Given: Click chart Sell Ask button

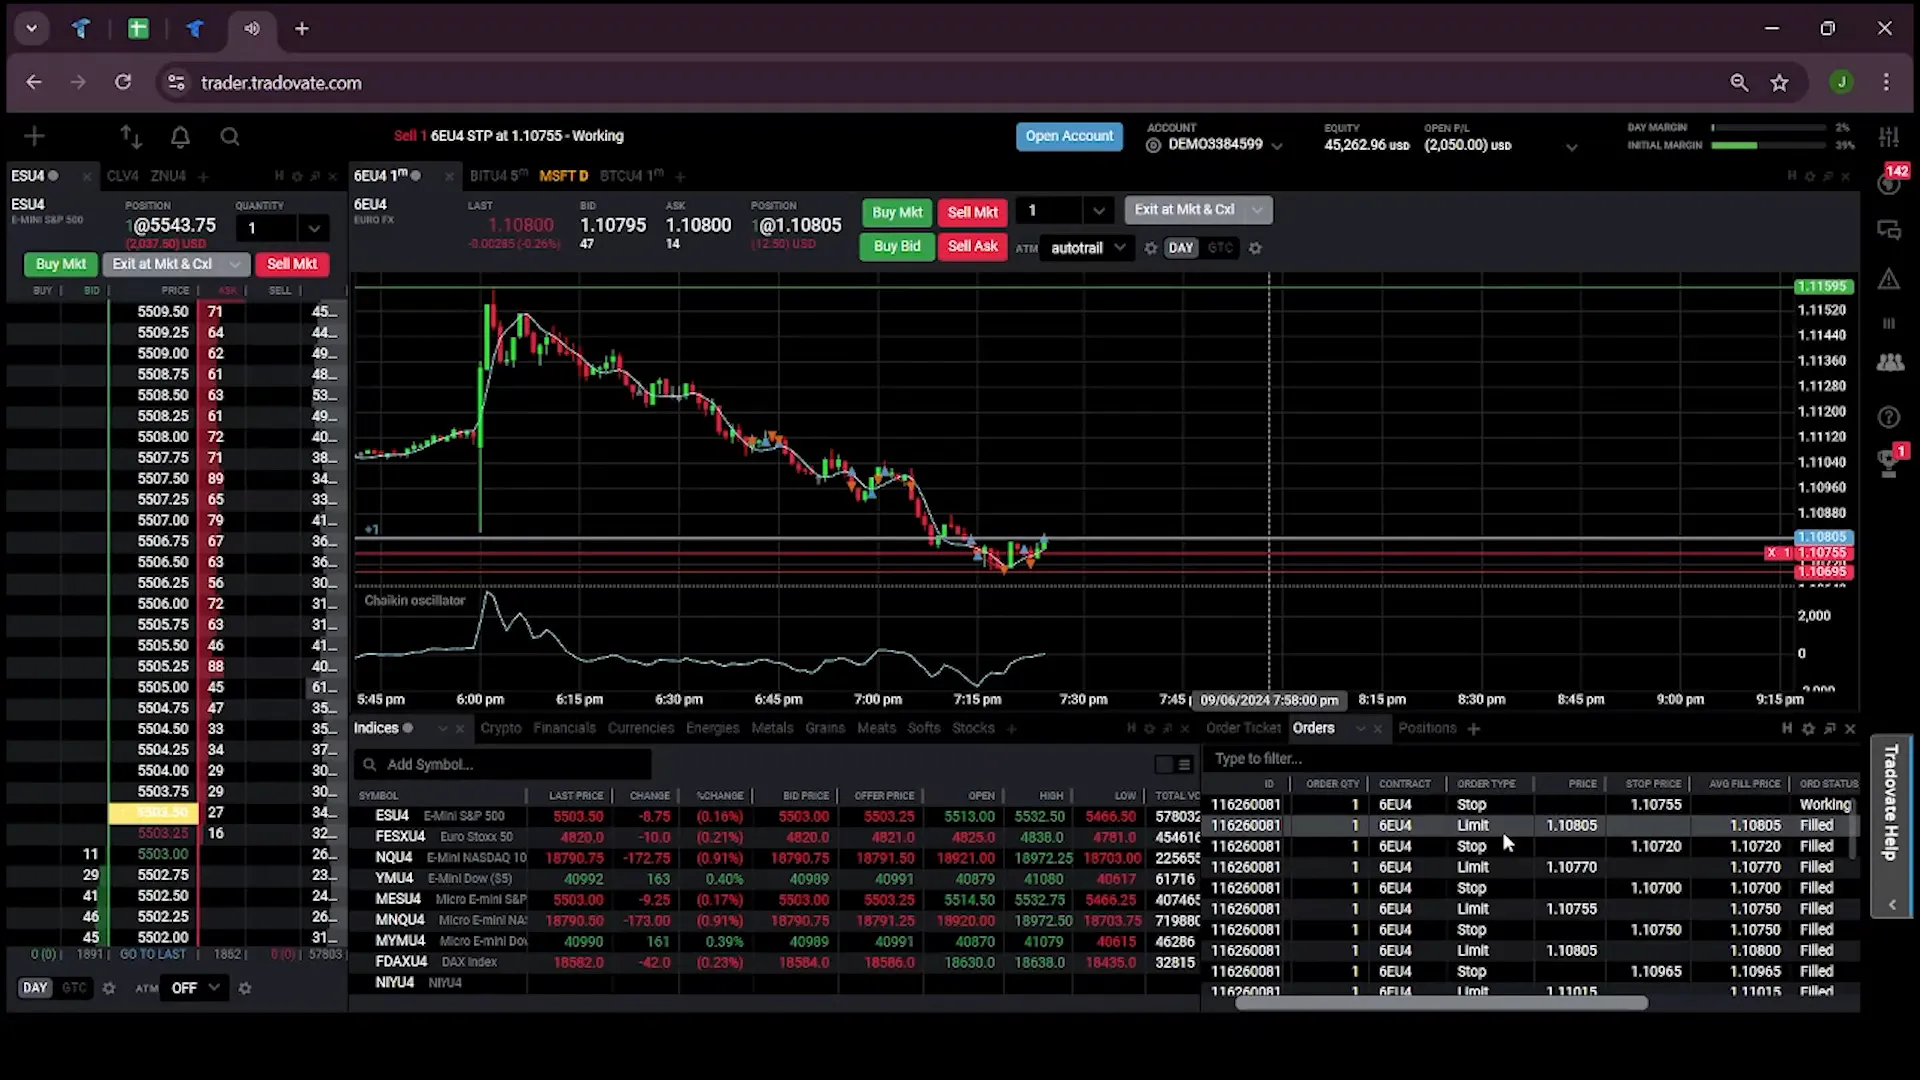Looking at the screenshot, I should 973,246.
